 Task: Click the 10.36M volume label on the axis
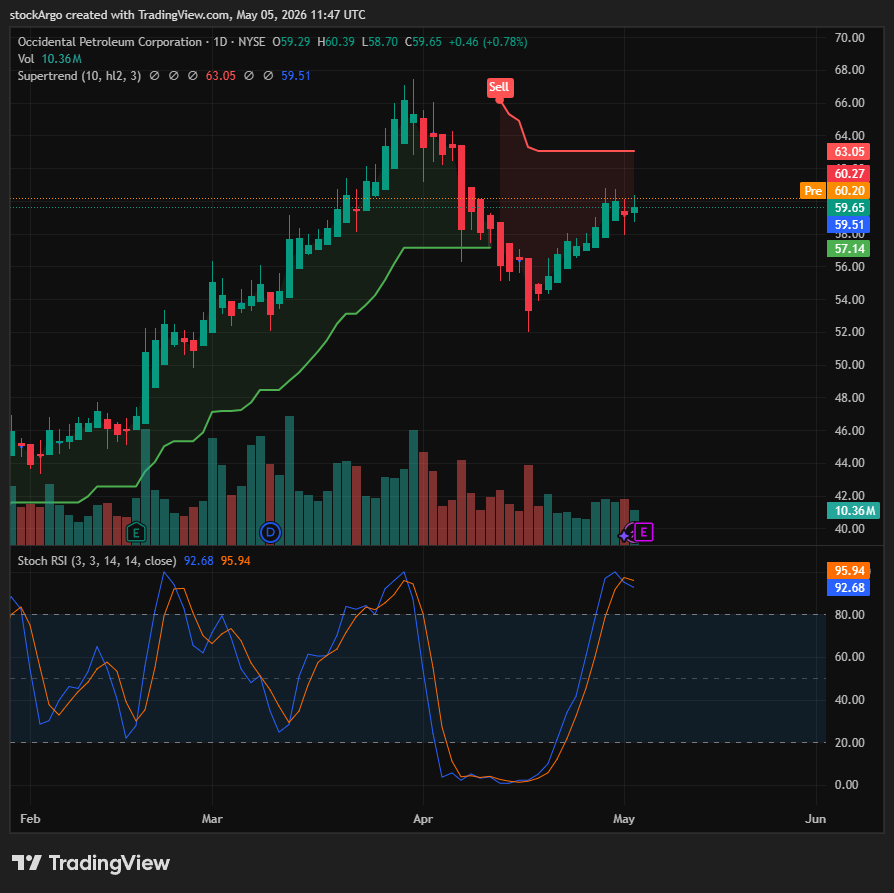click(x=854, y=511)
